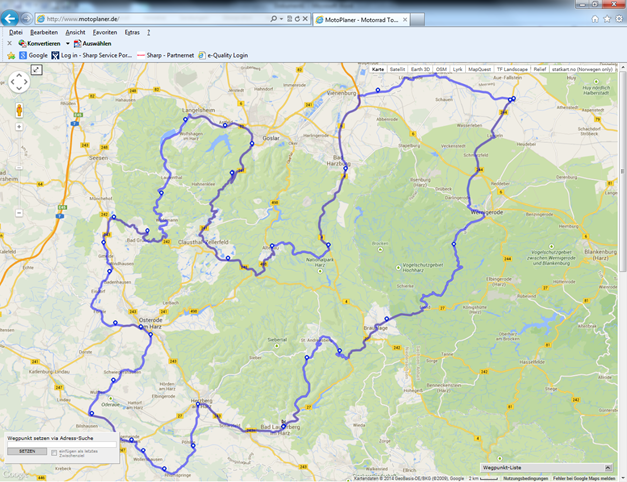Image resolution: width=627 pixels, height=482 pixels.
Task: Open browser Tools gear icon
Action: pos(619,19)
